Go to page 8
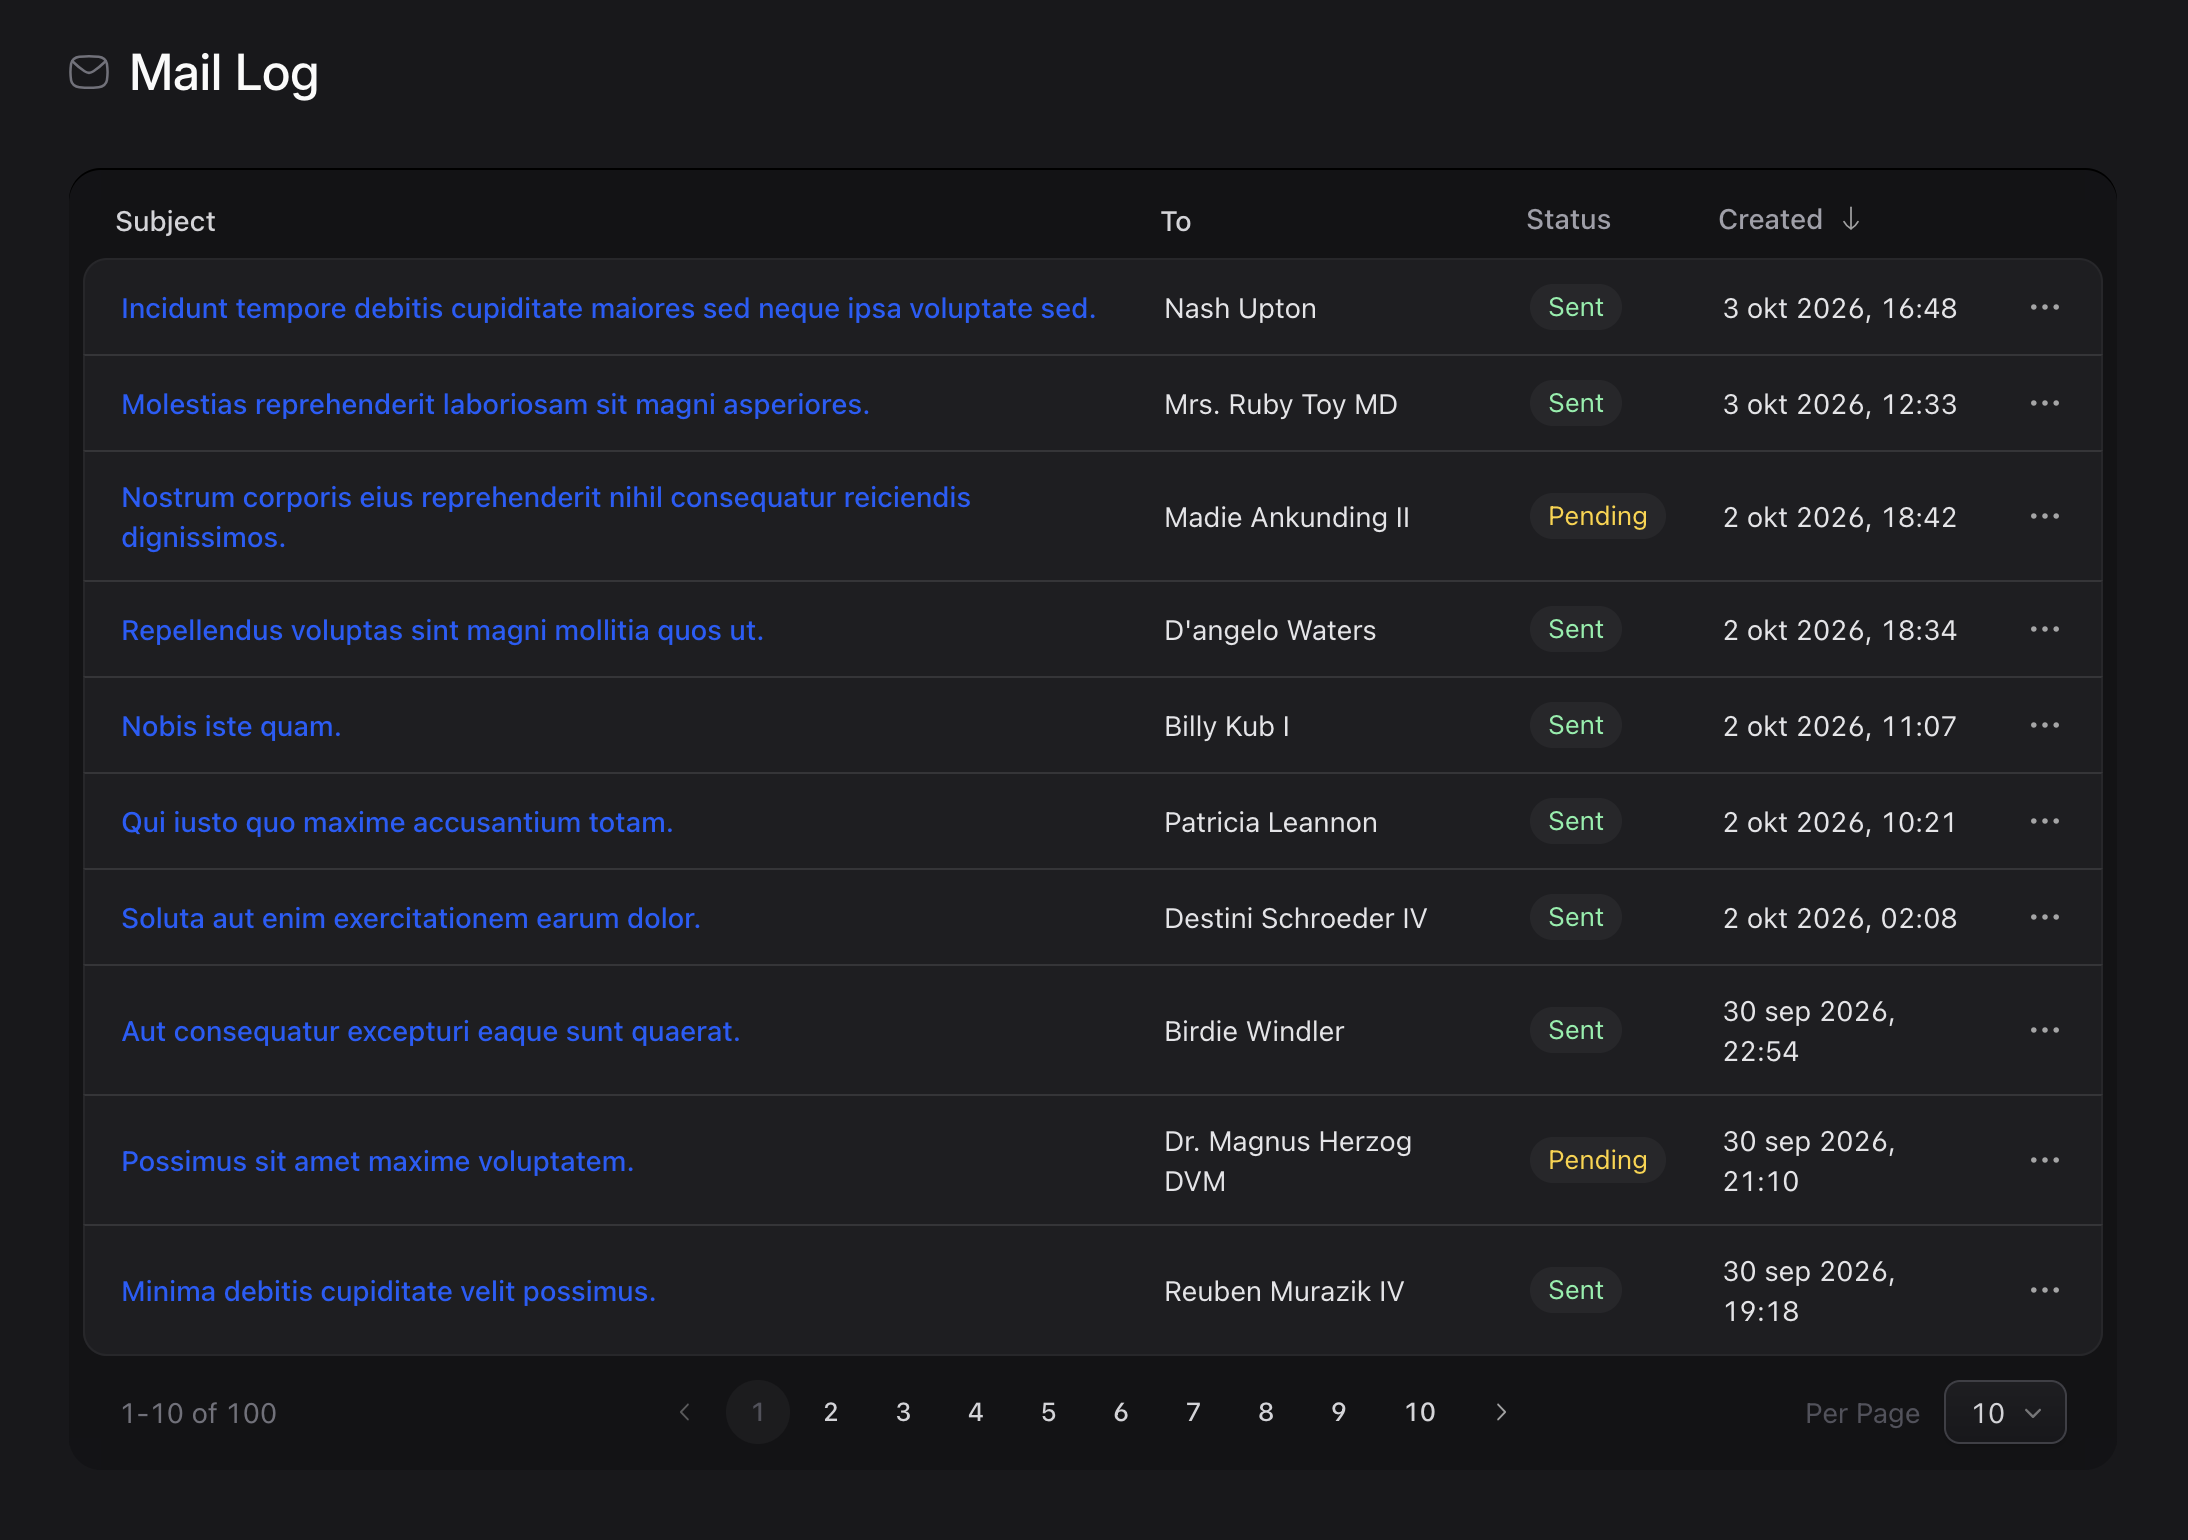Image resolution: width=2188 pixels, height=1540 pixels. (1266, 1412)
